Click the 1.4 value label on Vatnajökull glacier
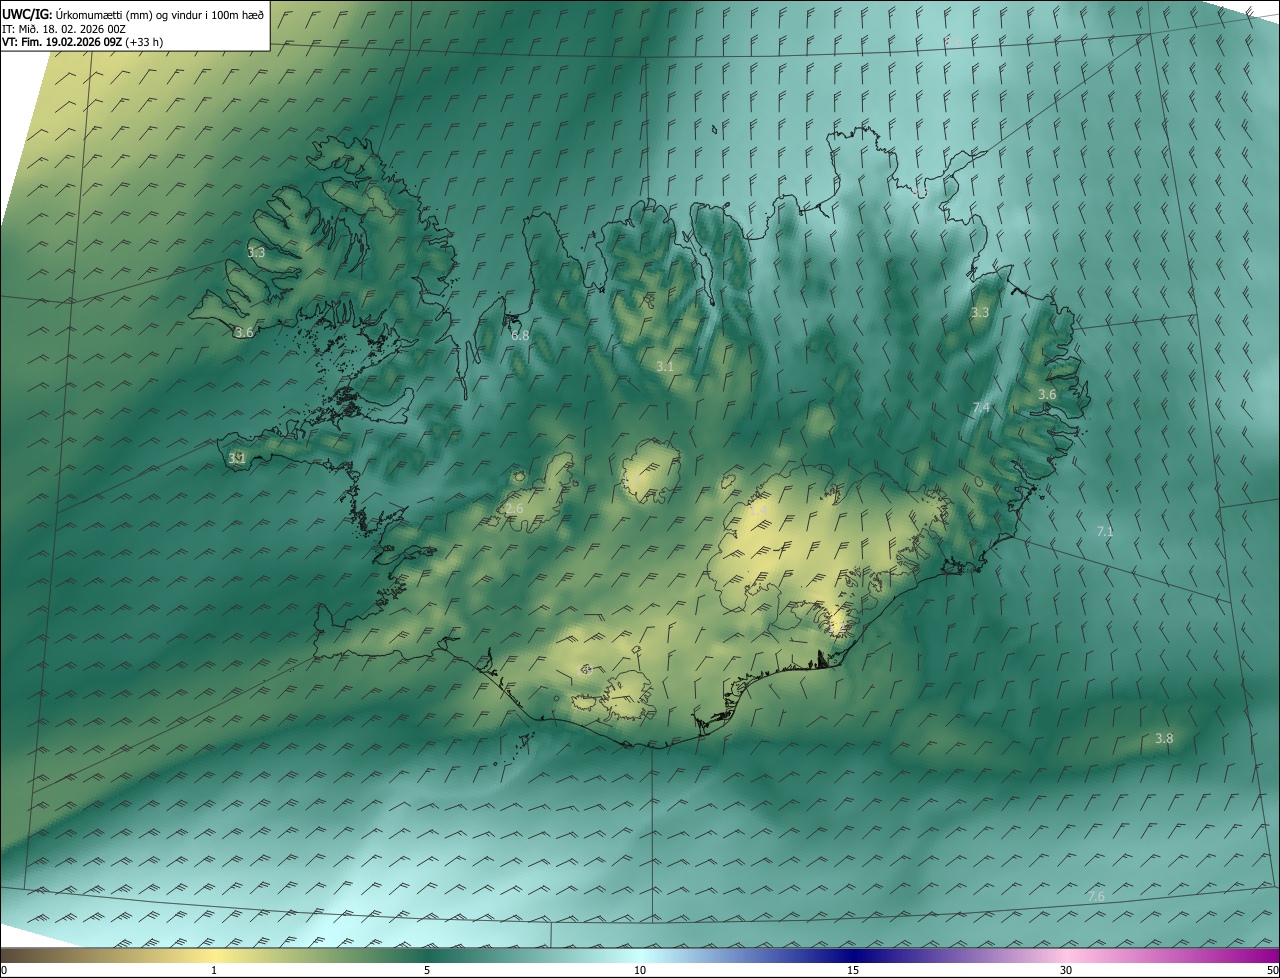 (758, 510)
